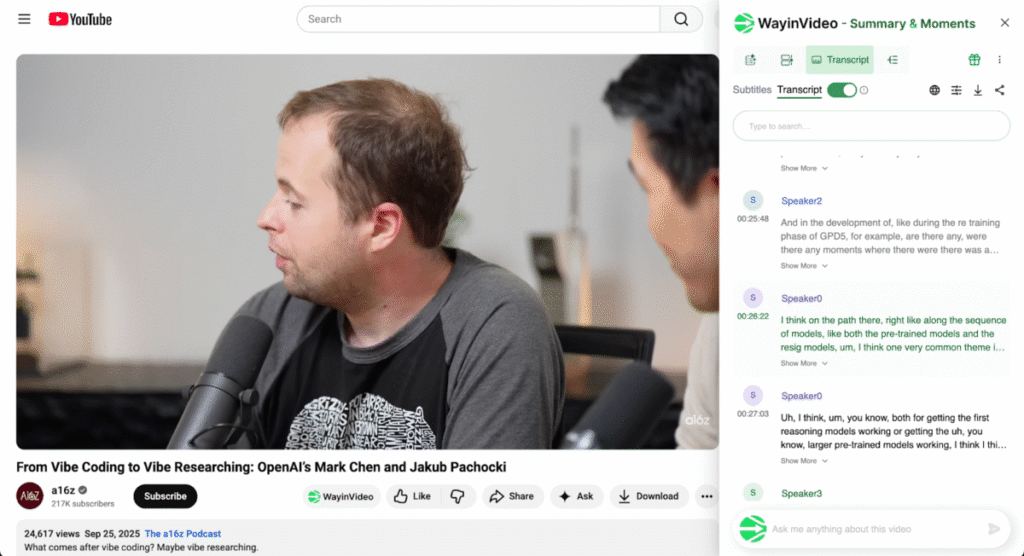
Task: Download the transcript using the download icon
Action: coord(978,90)
